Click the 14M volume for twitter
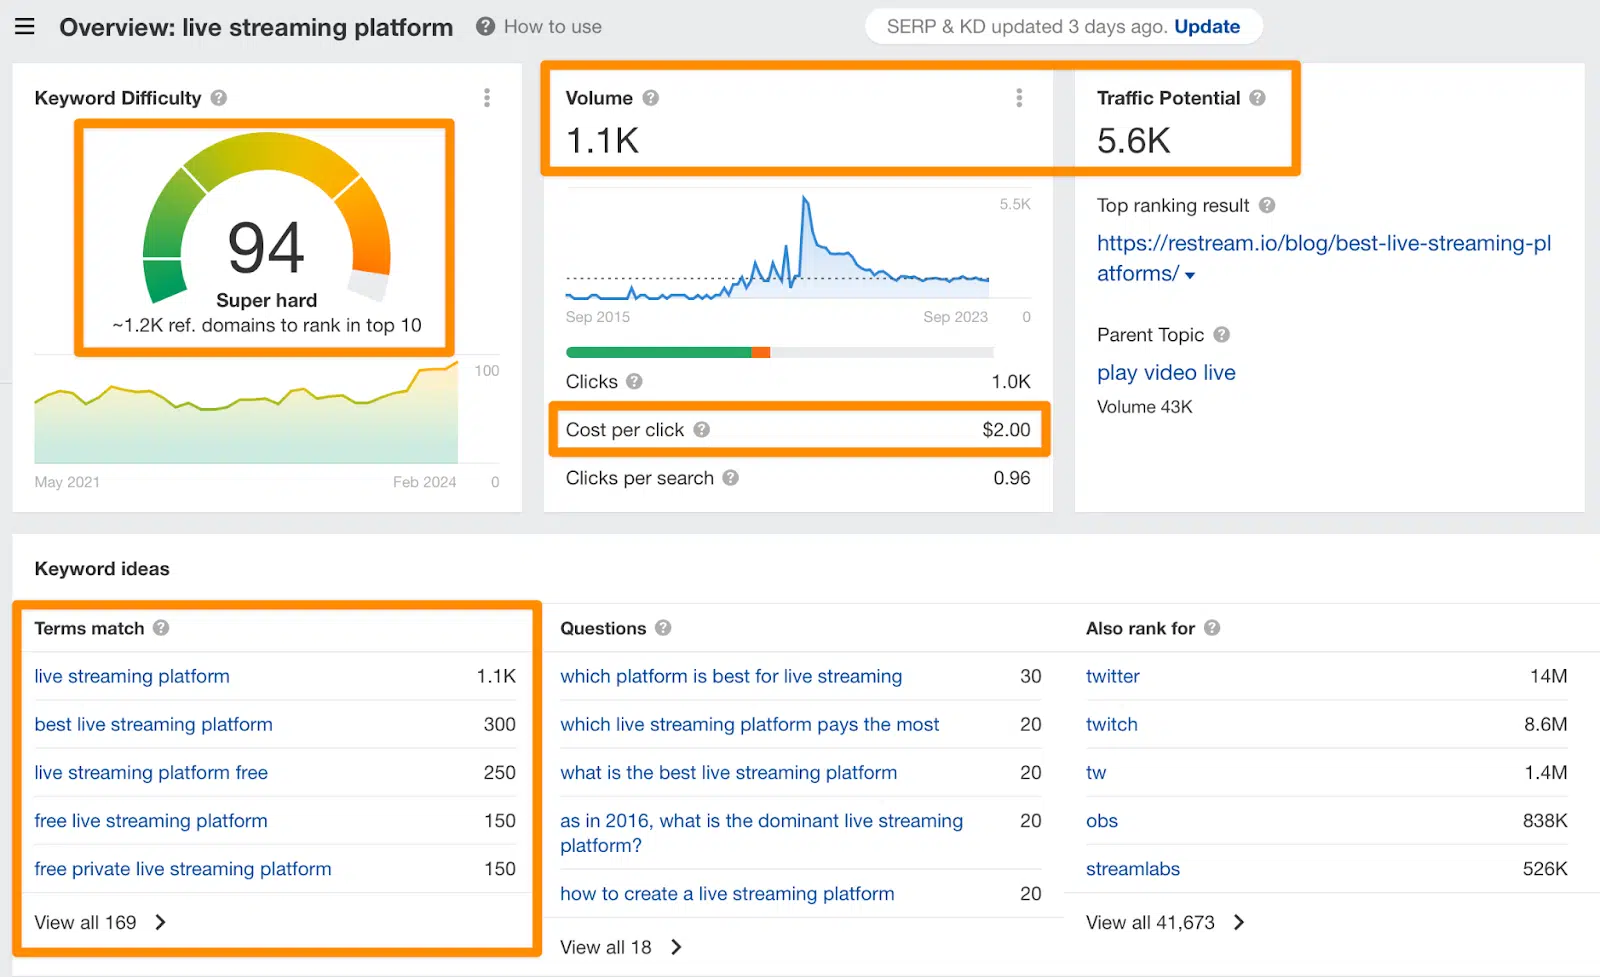1600x977 pixels. click(x=1548, y=676)
